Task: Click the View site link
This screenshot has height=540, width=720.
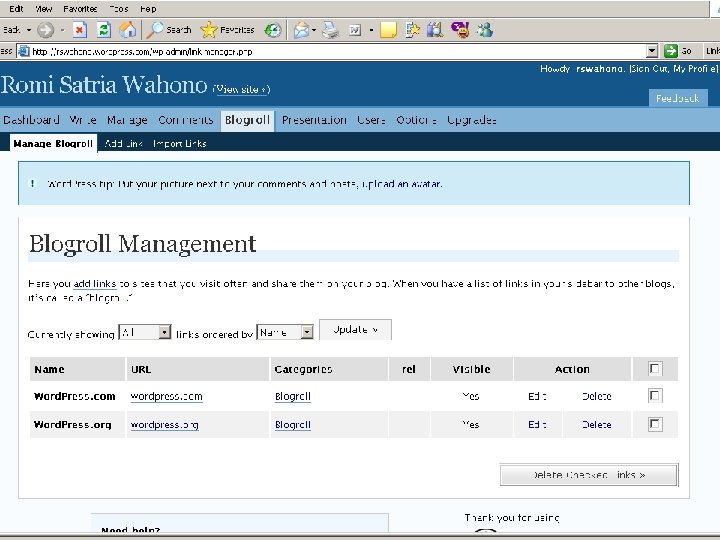Action: (241, 89)
